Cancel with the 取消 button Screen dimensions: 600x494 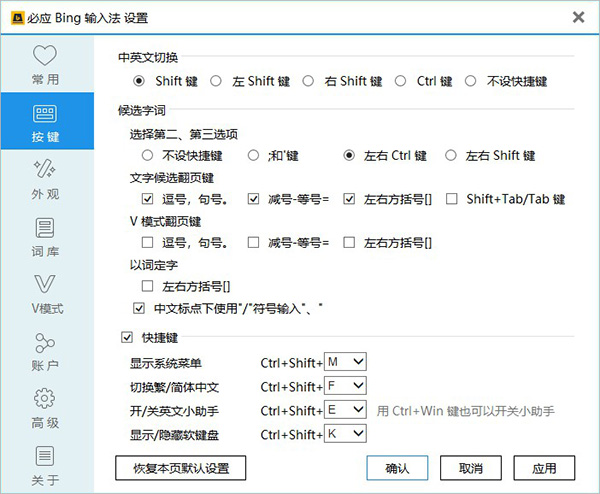tap(471, 468)
